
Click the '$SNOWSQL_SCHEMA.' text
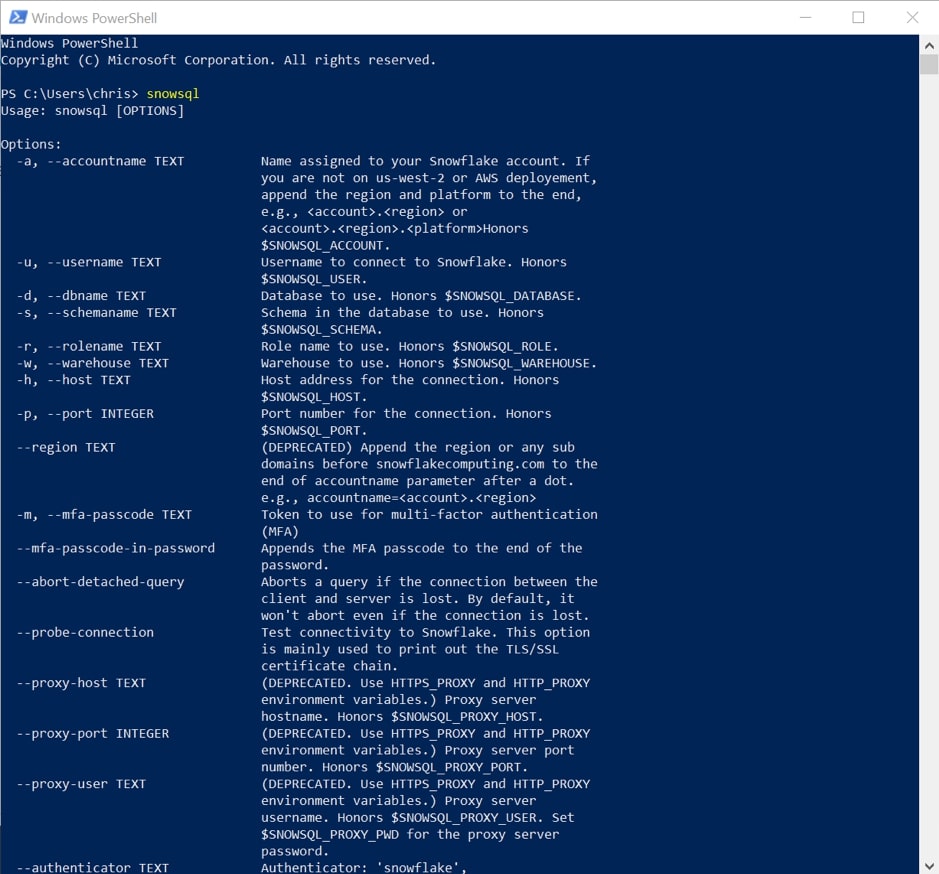click(322, 329)
